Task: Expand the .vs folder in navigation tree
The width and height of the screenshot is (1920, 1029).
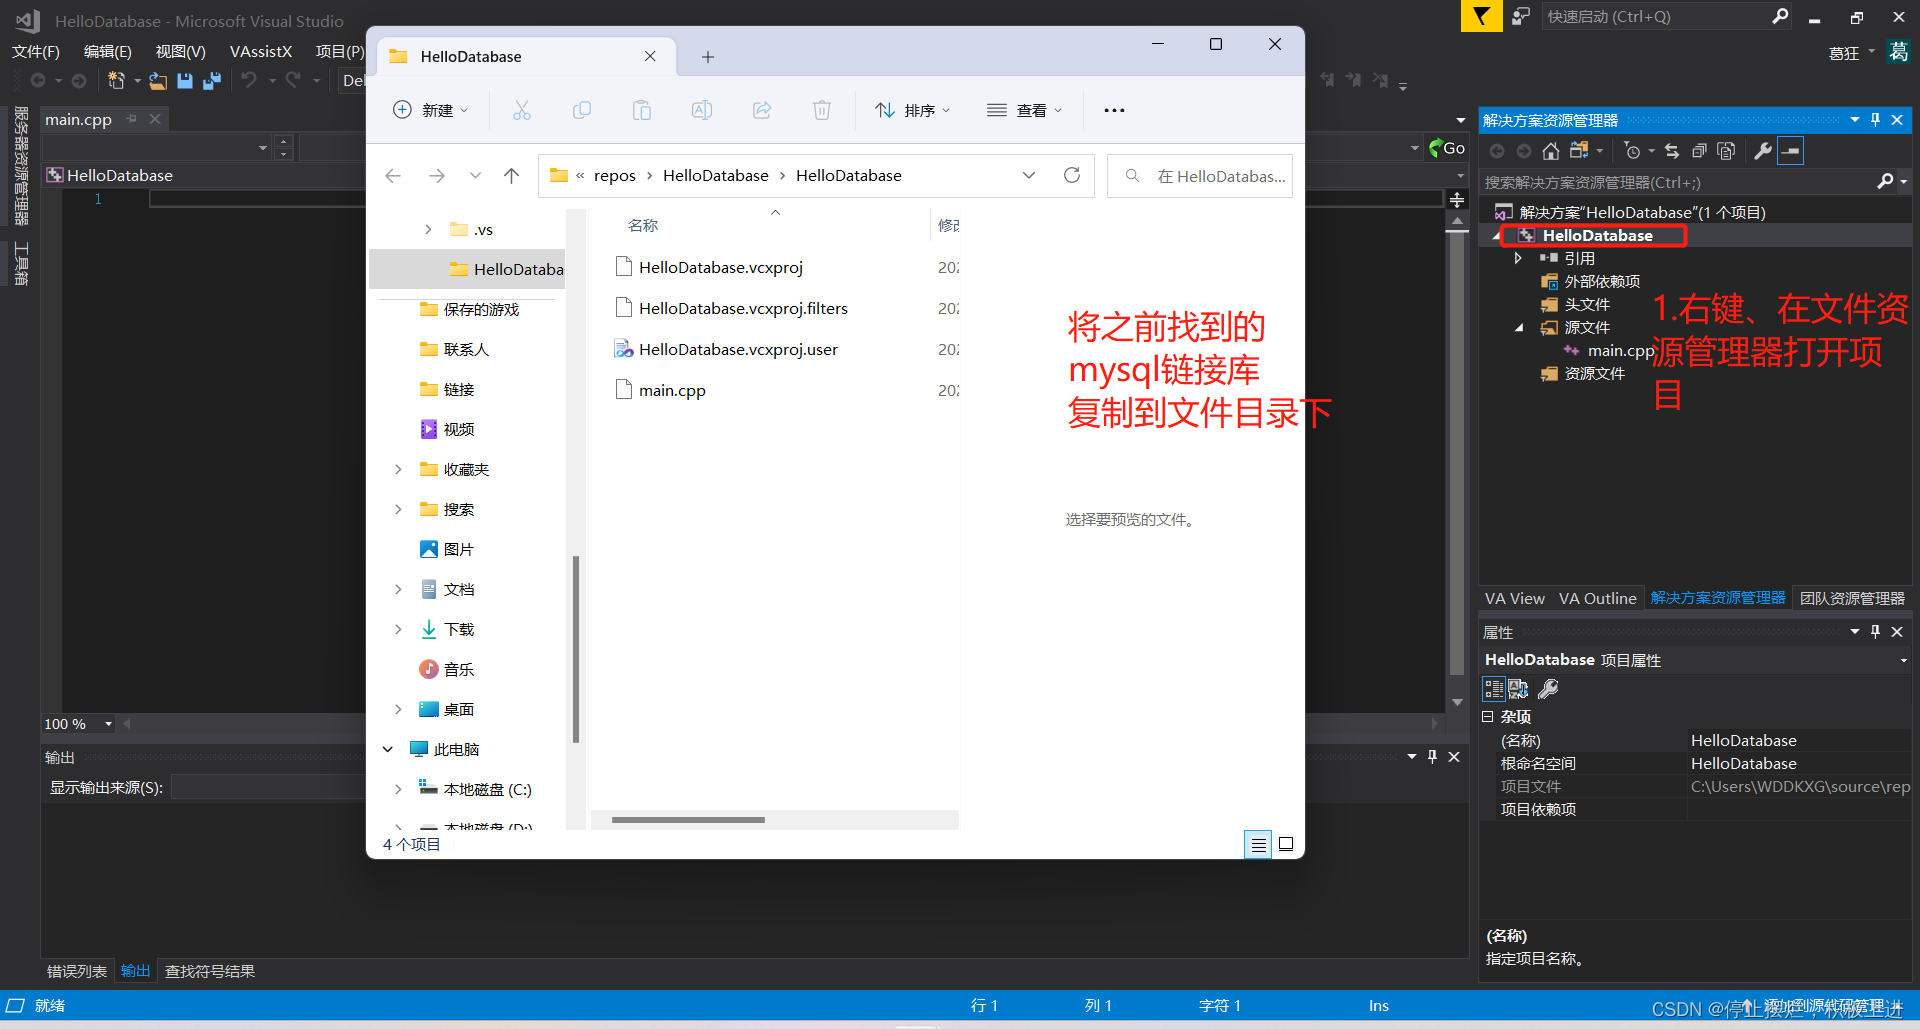Action: [428, 229]
